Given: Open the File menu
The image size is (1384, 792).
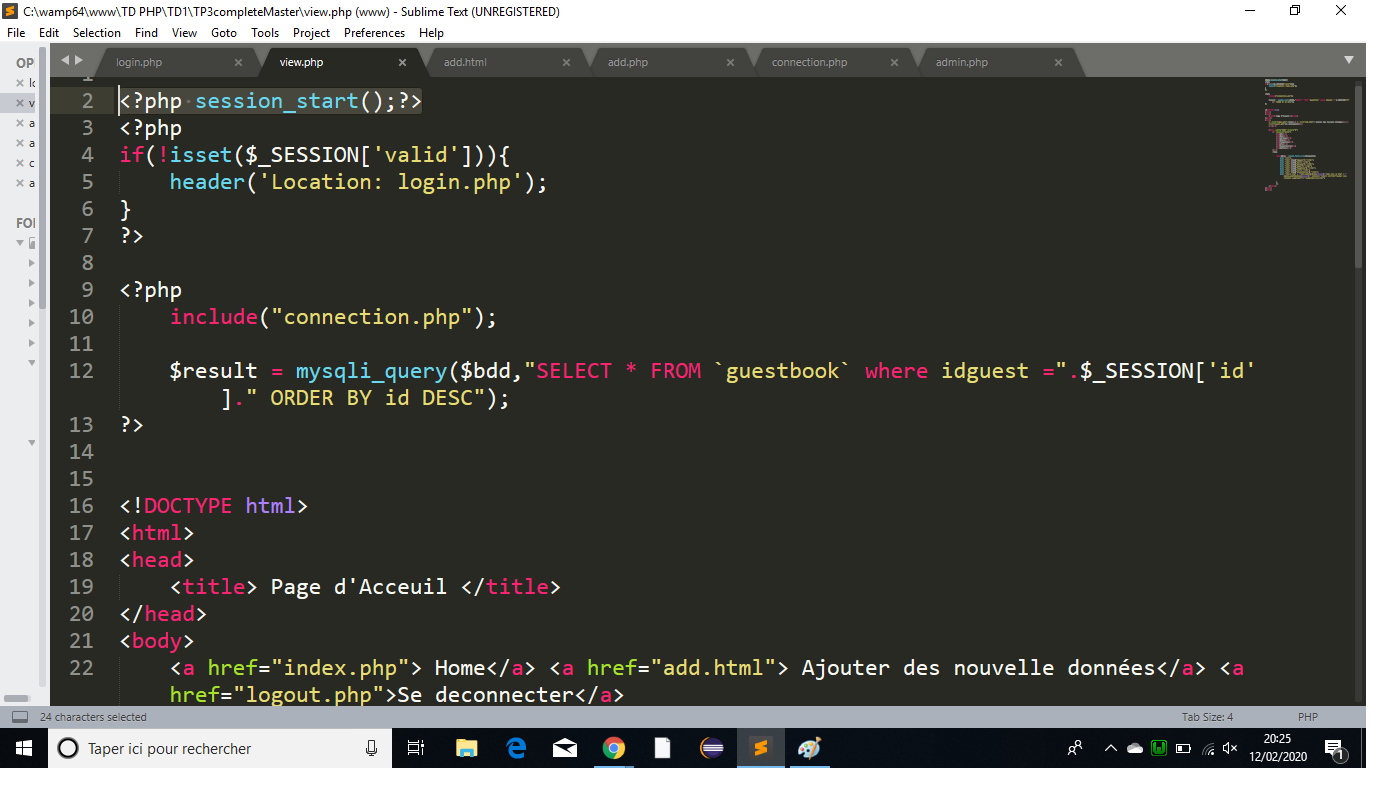Looking at the screenshot, I should [x=16, y=33].
